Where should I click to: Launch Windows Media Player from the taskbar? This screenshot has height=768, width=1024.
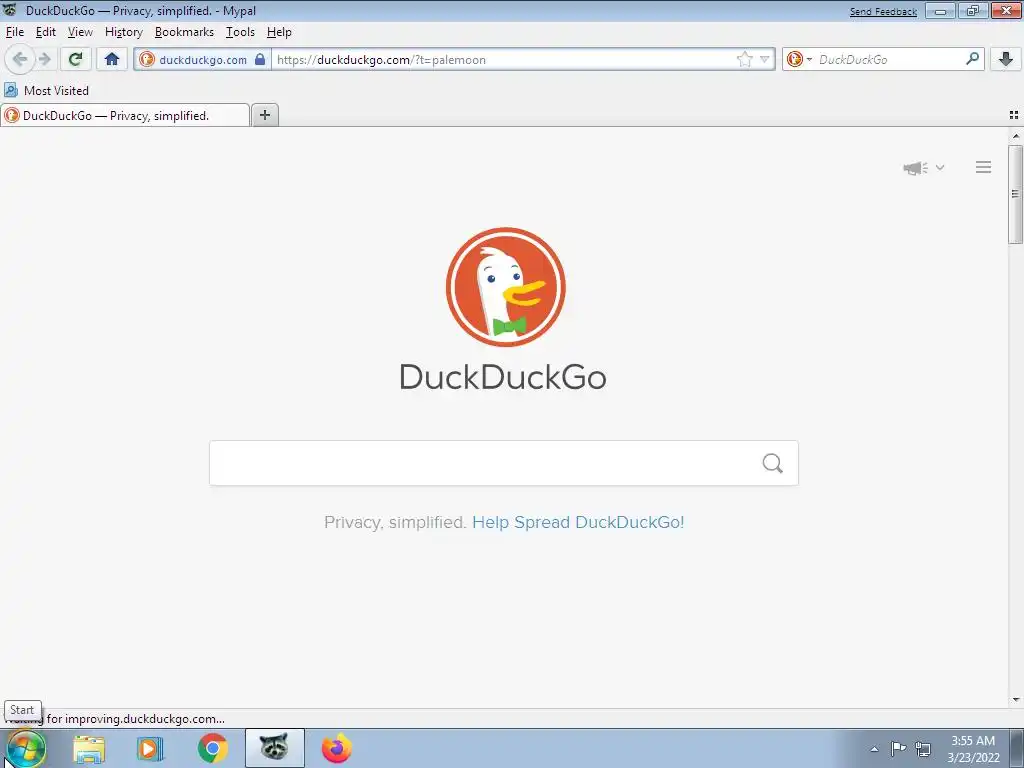tap(150, 749)
